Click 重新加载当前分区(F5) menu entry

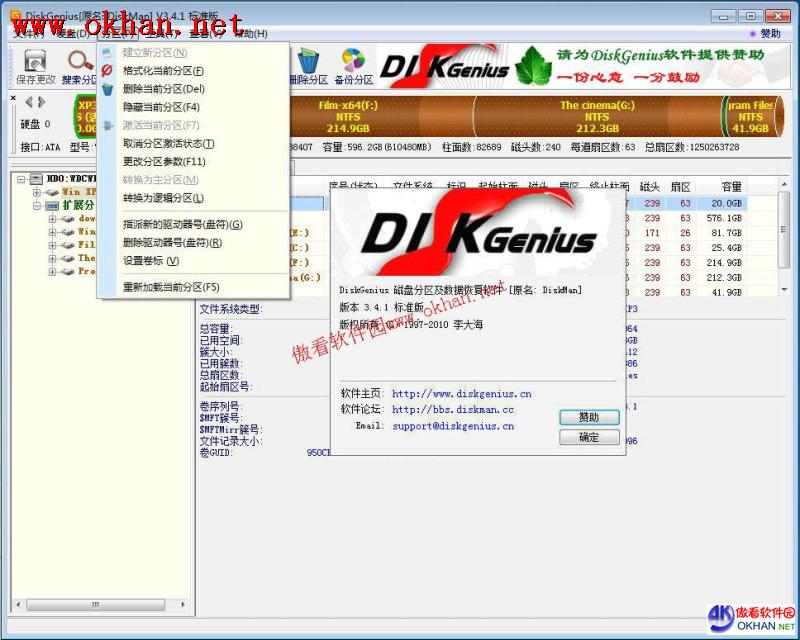(x=193, y=288)
